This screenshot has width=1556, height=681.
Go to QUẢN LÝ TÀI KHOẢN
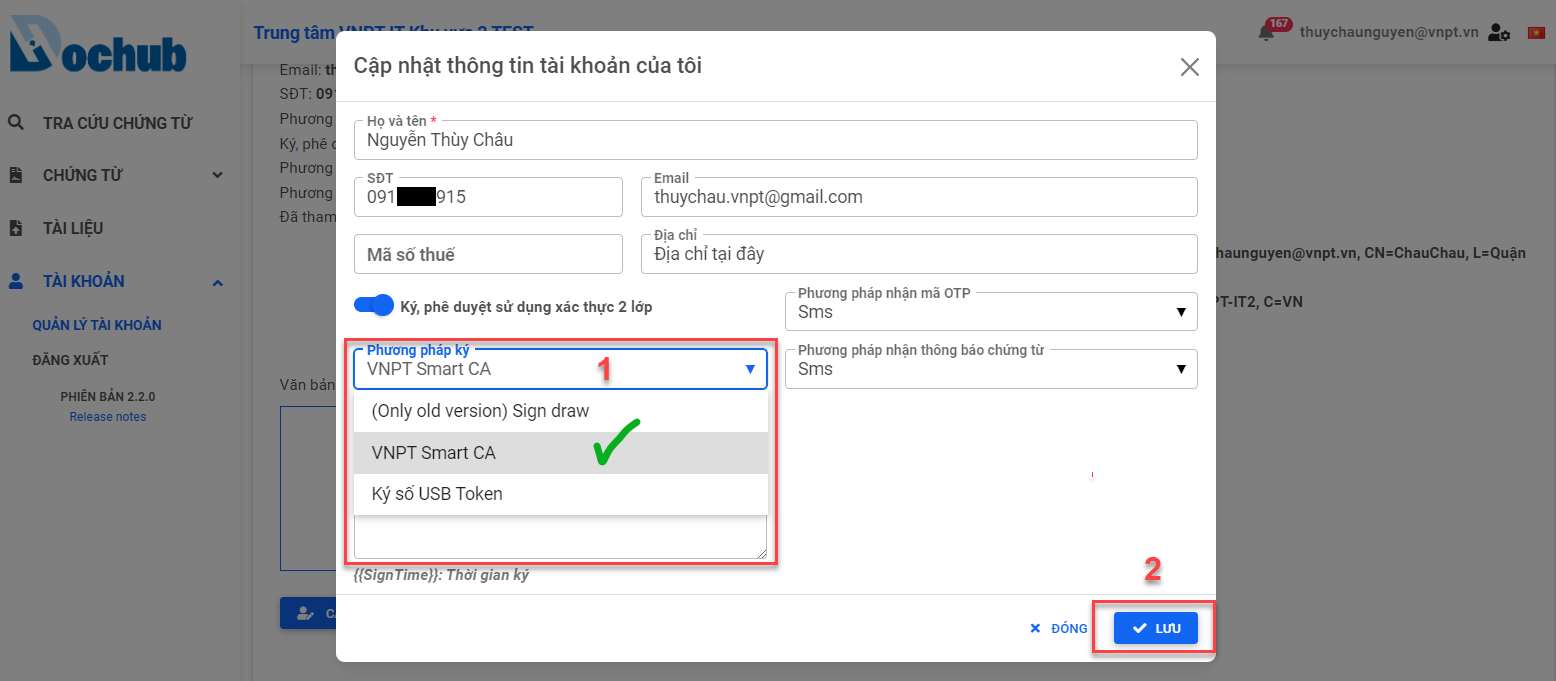point(97,325)
